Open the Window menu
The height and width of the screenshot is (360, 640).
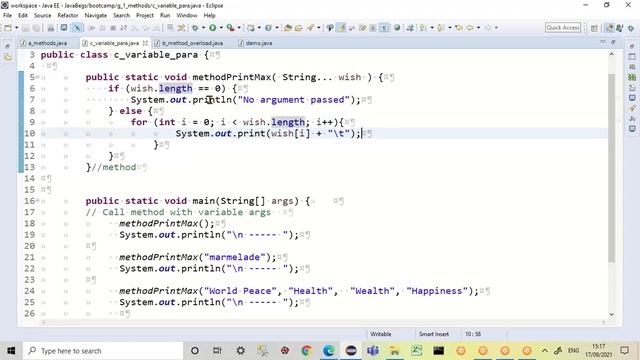click(187, 16)
